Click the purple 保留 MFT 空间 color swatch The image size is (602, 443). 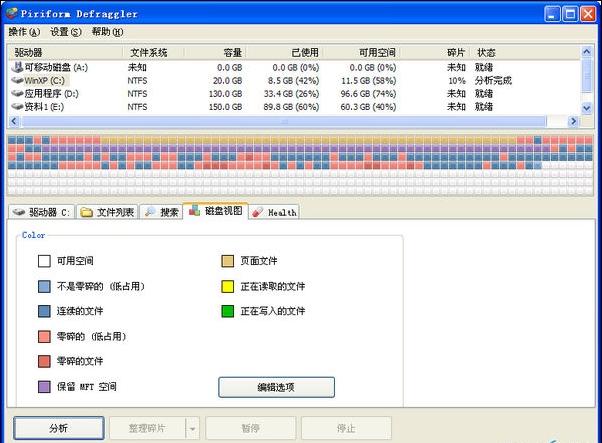click(44, 386)
